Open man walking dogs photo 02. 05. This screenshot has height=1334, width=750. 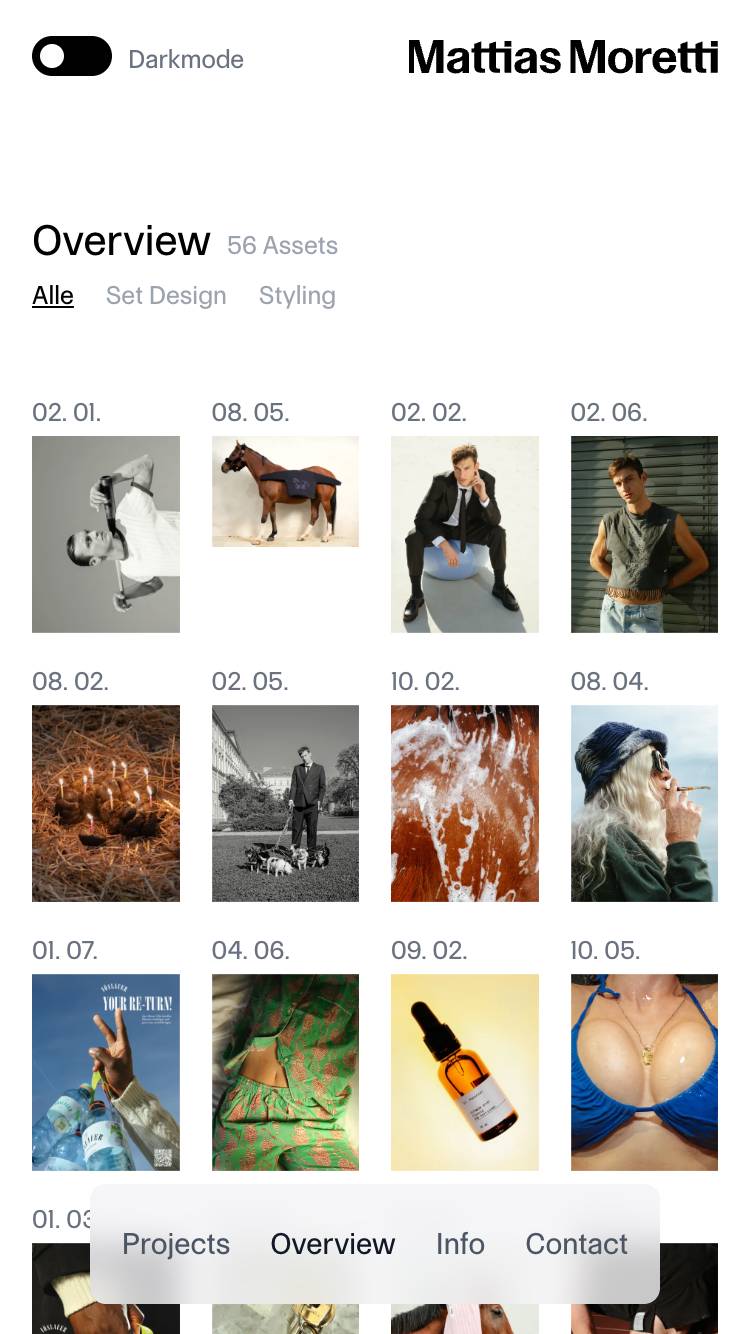tap(285, 803)
